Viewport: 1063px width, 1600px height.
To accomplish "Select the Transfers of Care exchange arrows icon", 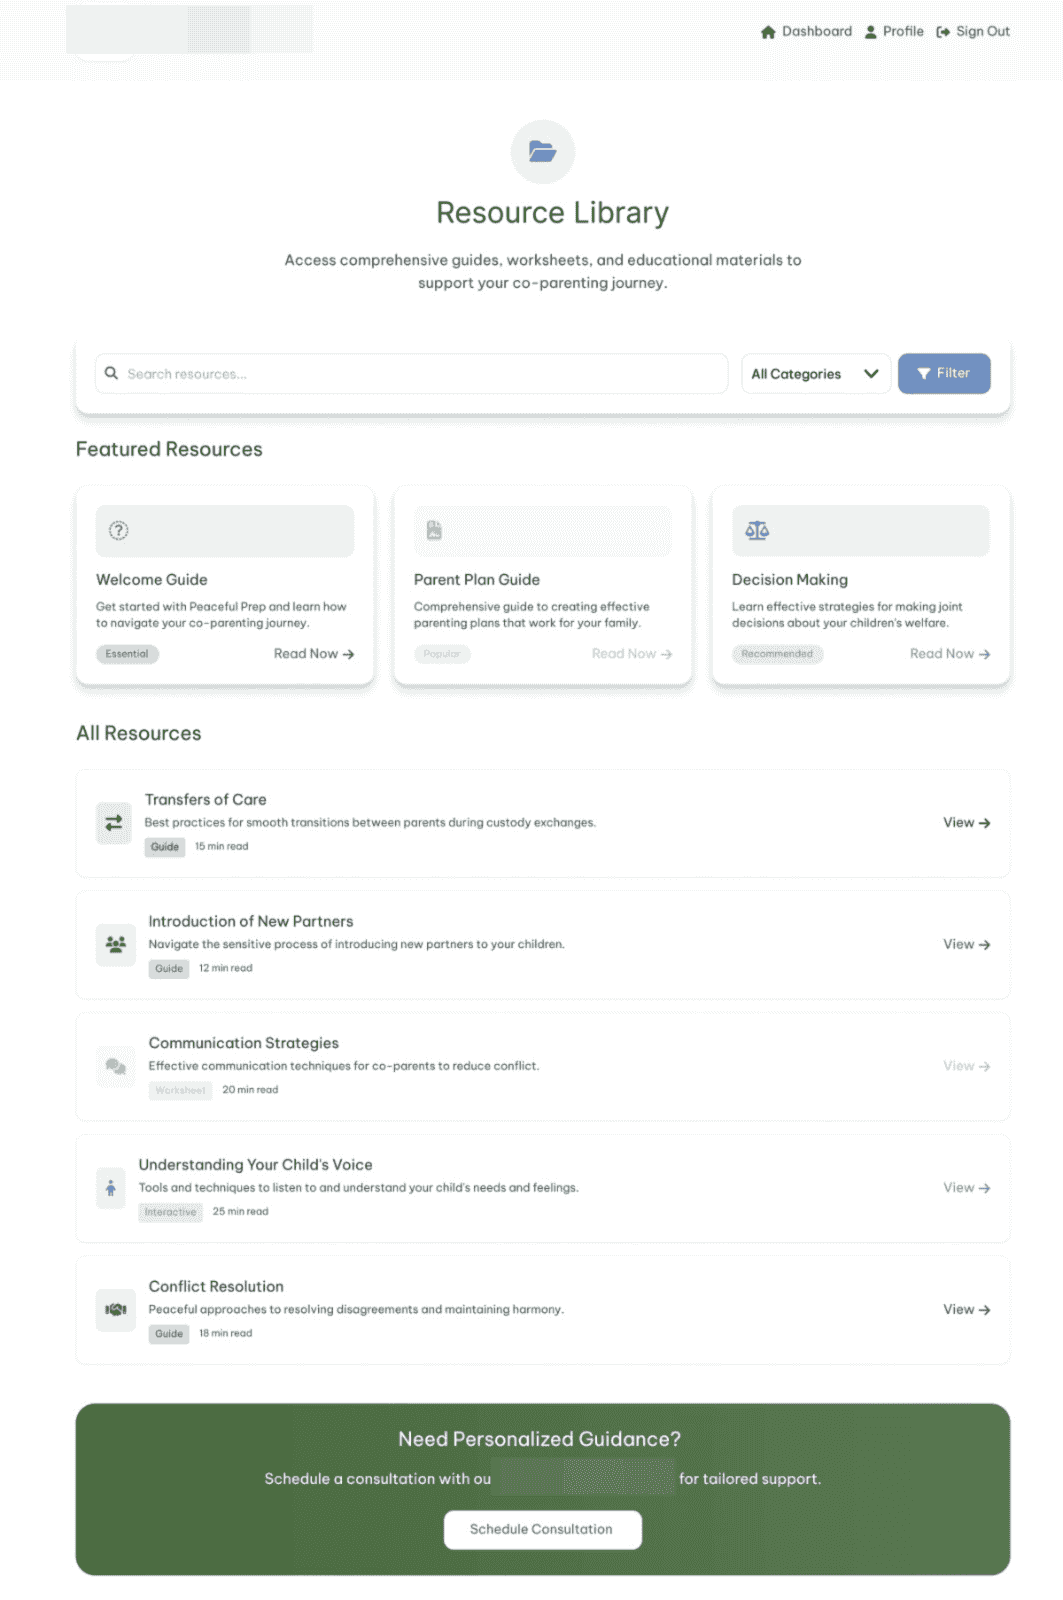I will point(113,822).
